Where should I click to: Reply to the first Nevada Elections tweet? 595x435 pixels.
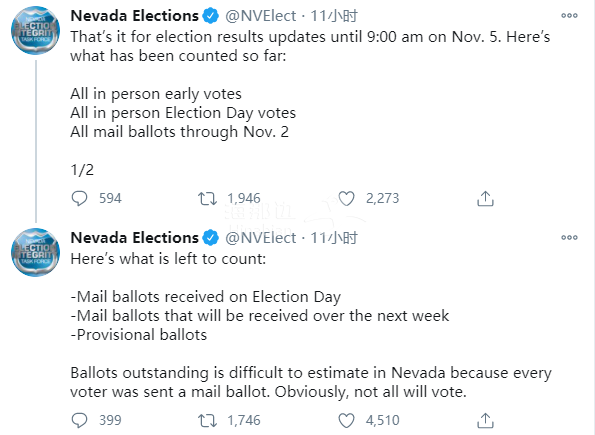tap(79, 199)
